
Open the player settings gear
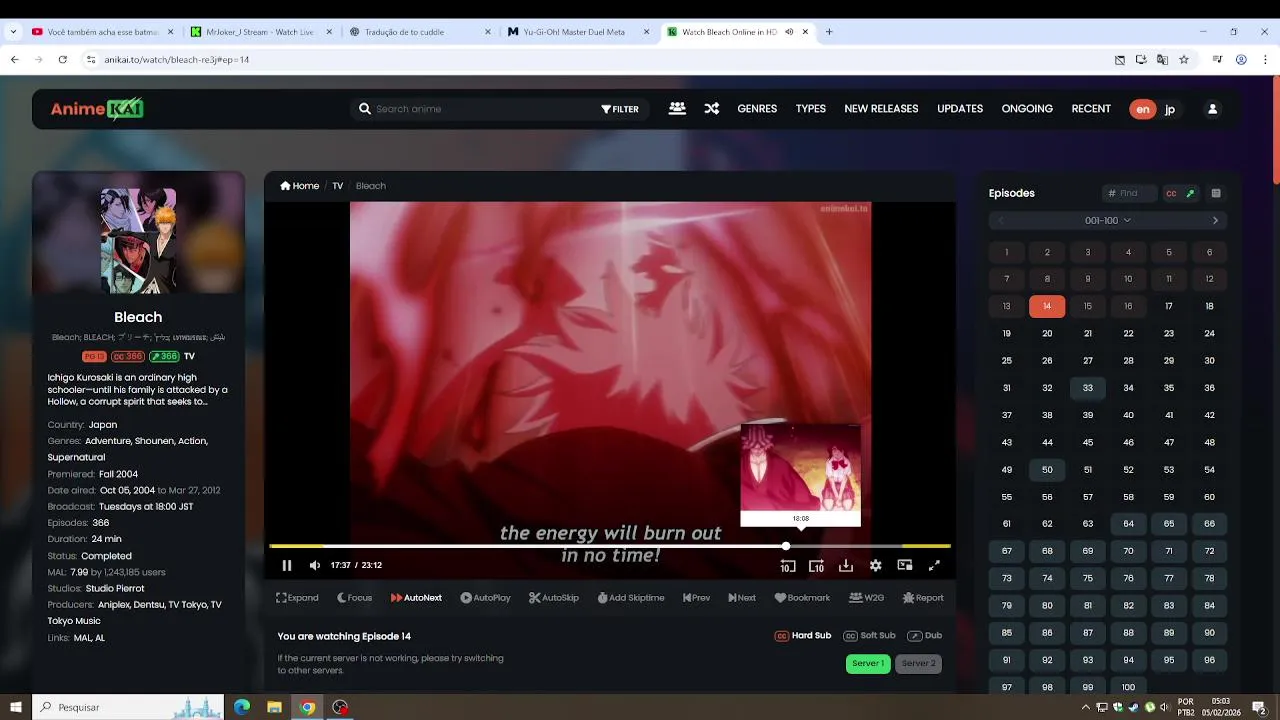coord(876,566)
